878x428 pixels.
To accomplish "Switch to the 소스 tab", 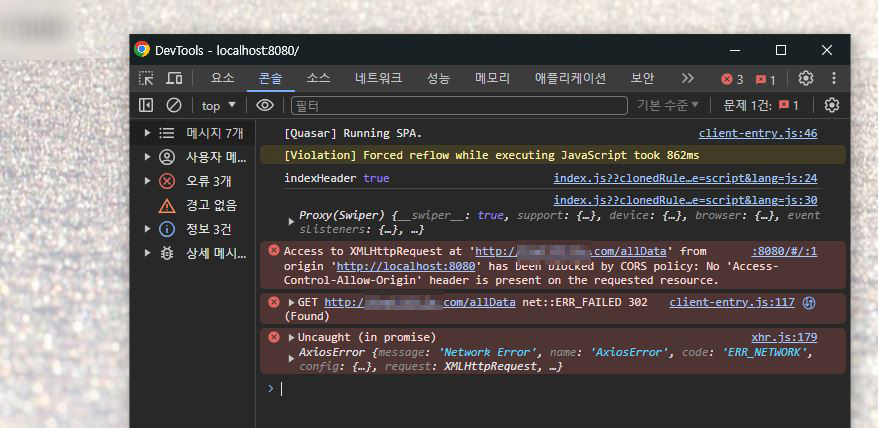I will coord(318,78).
